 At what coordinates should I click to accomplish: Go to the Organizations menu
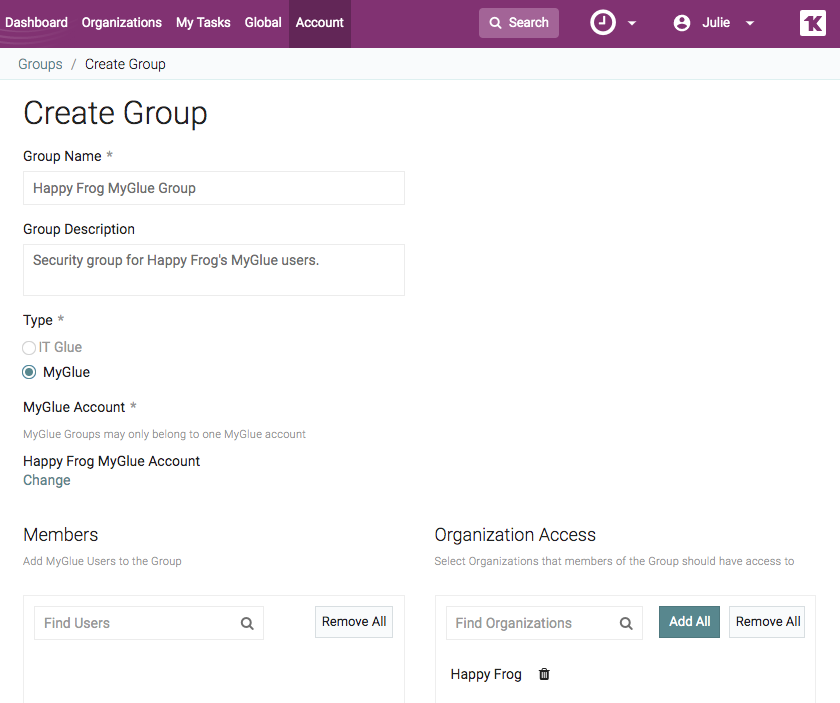click(122, 22)
